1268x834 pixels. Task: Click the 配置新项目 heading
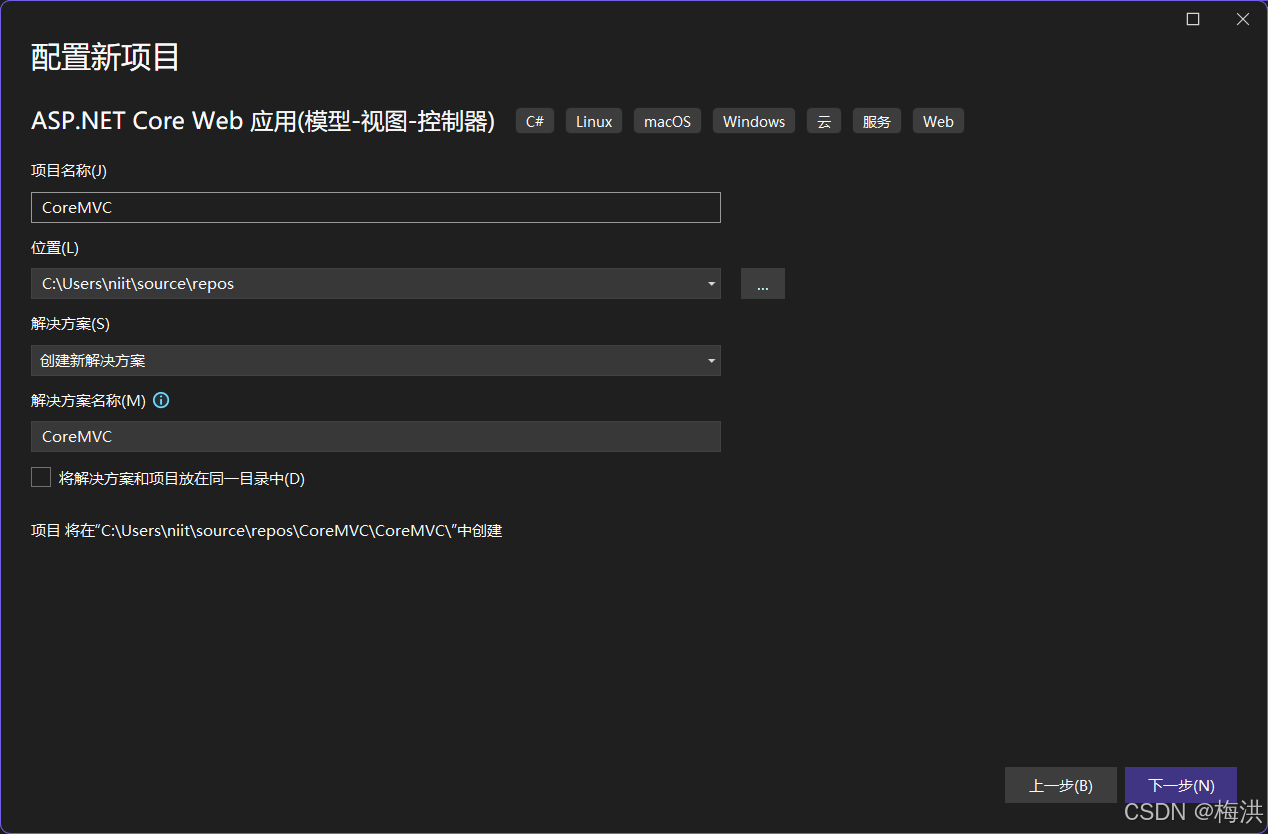pyautogui.click(x=105, y=57)
